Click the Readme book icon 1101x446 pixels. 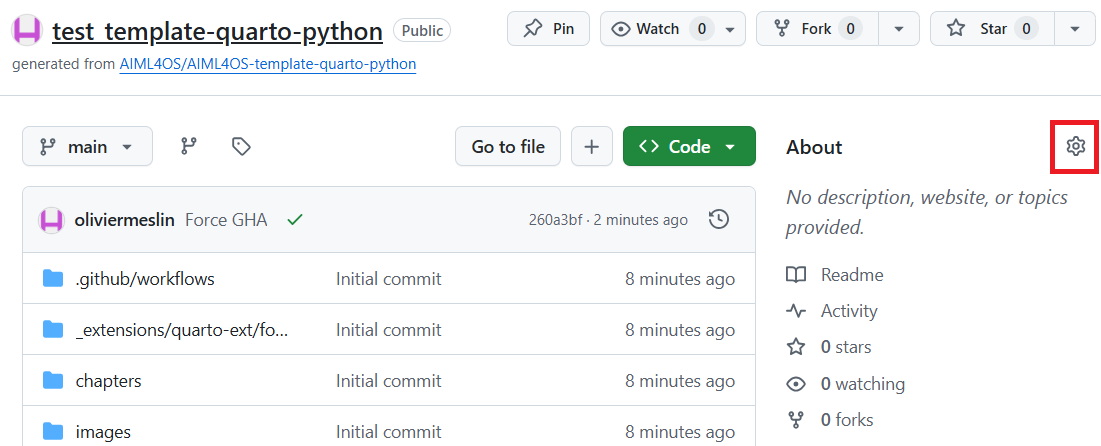pos(796,275)
